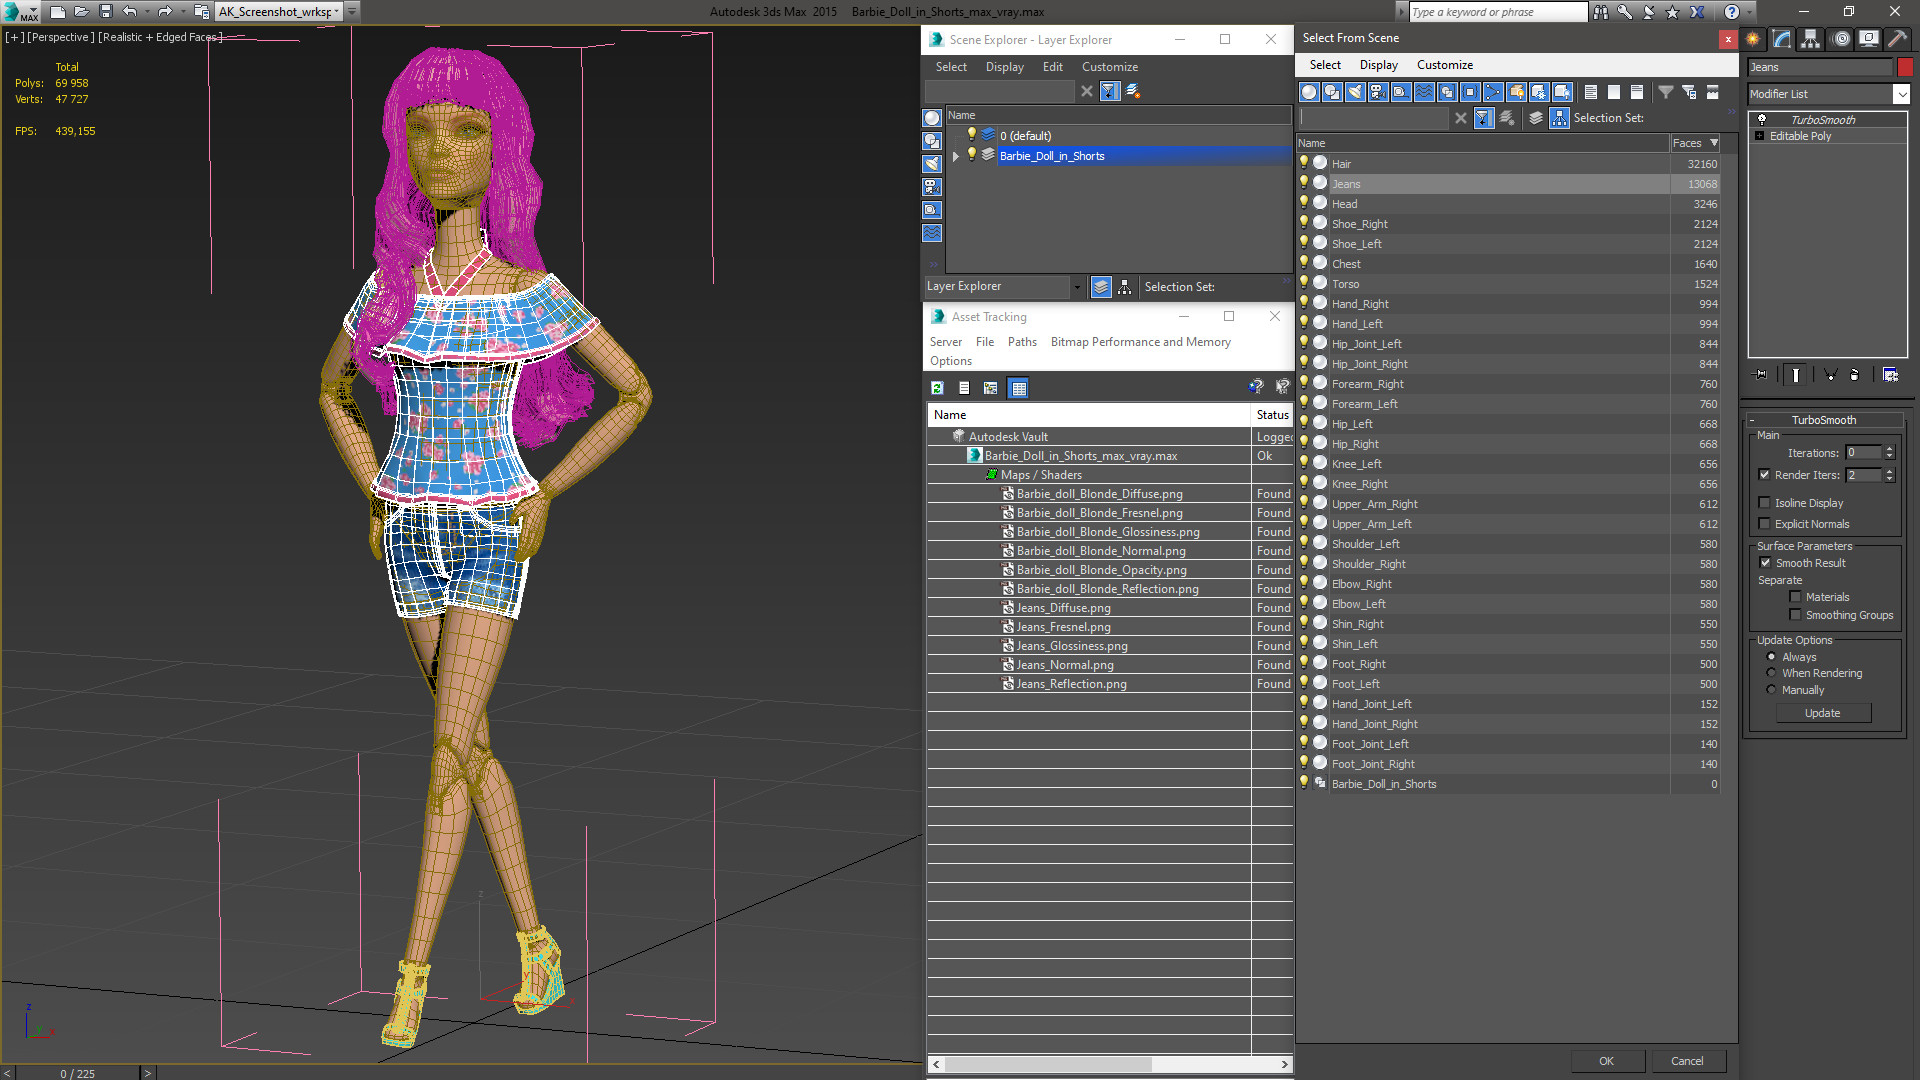Click the object name field showing Jeans
Viewport: 1920px width, 1080px height.
1820,67
